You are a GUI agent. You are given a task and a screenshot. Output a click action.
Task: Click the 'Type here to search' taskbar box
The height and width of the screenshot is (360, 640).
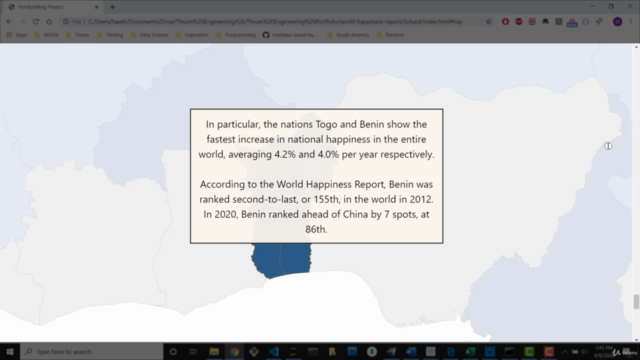92,351
